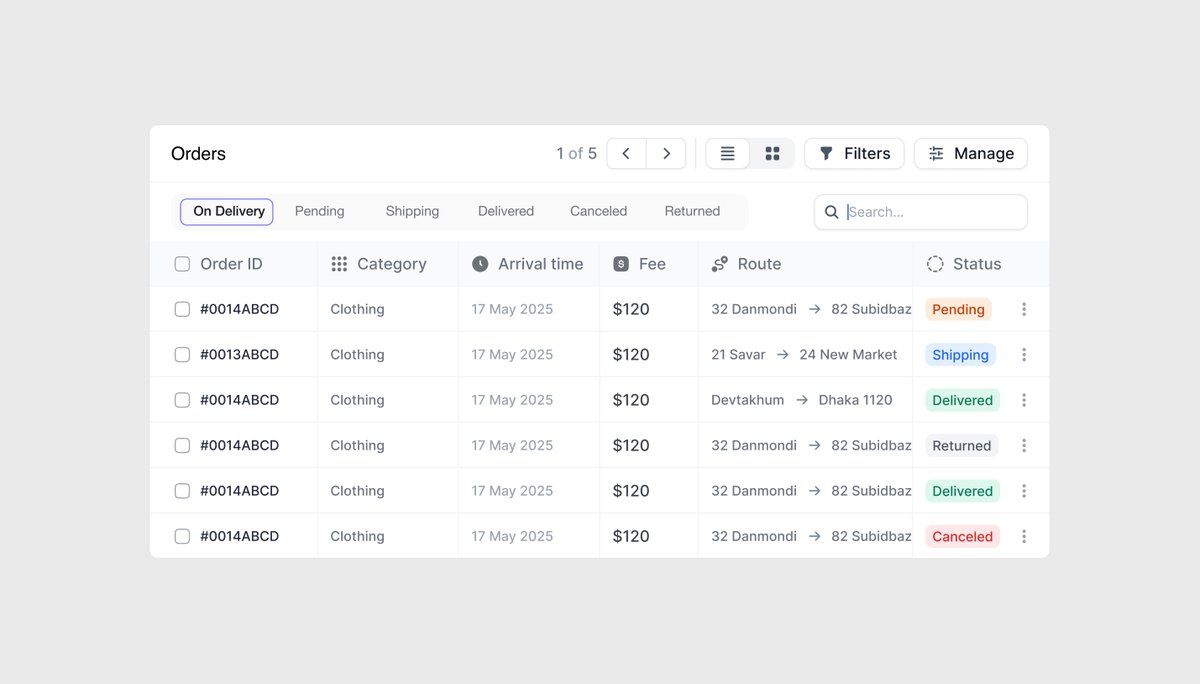This screenshot has width=1200, height=684.
Task: Select the checkbox for order #0013ABCD
Action: click(x=182, y=354)
